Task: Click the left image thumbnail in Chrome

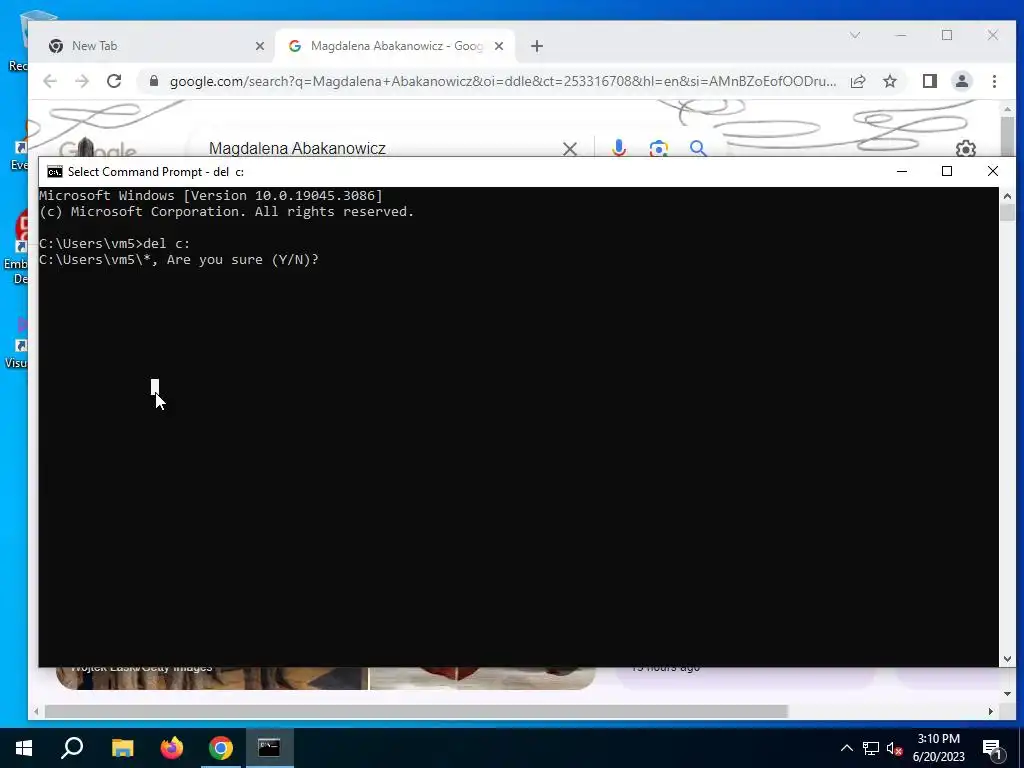Action: tap(212, 678)
